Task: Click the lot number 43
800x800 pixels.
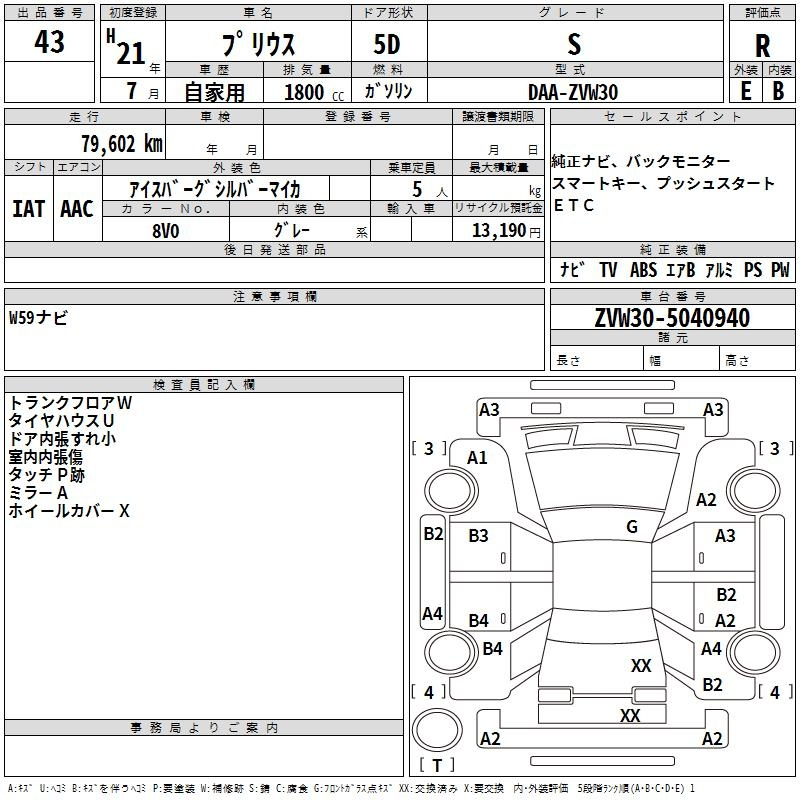Action: point(49,43)
